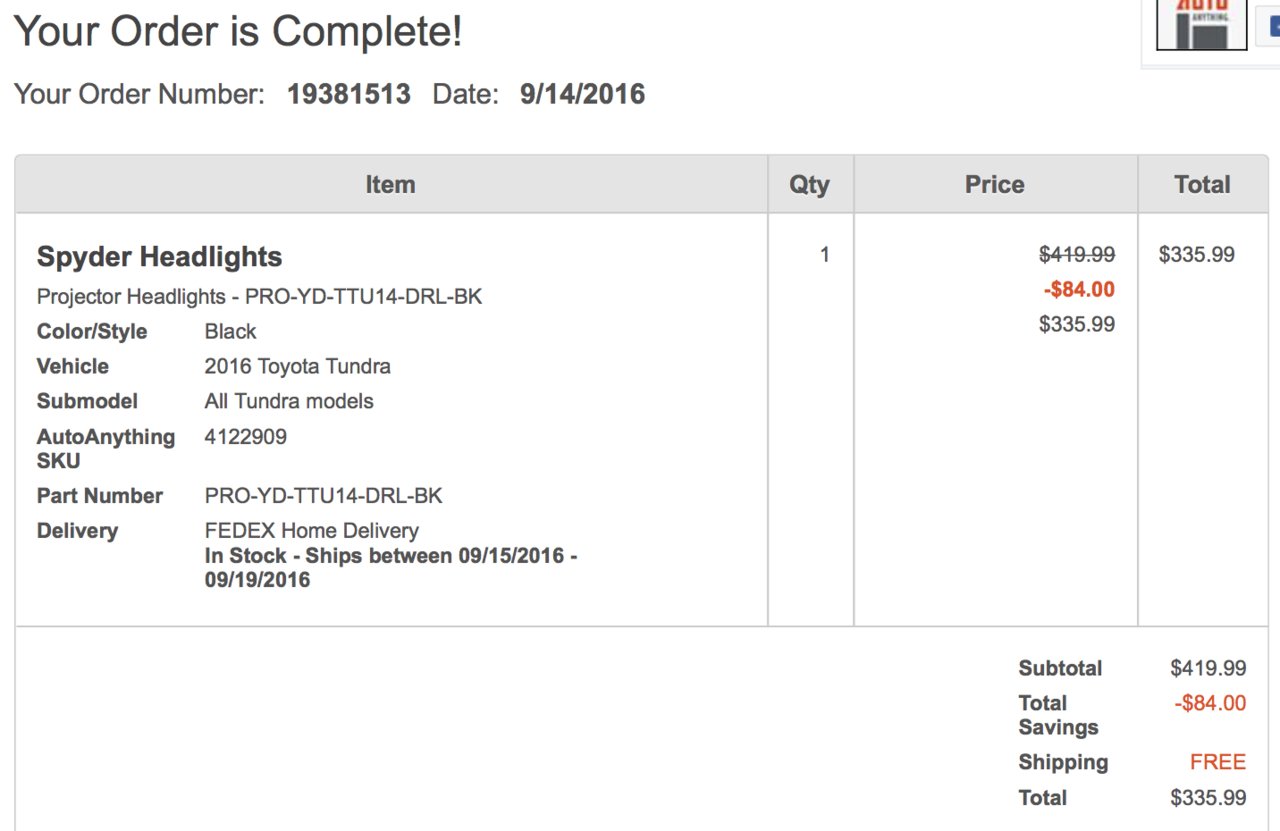Click the In Stock ship date notice
This screenshot has width=1280, height=831.
391,568
